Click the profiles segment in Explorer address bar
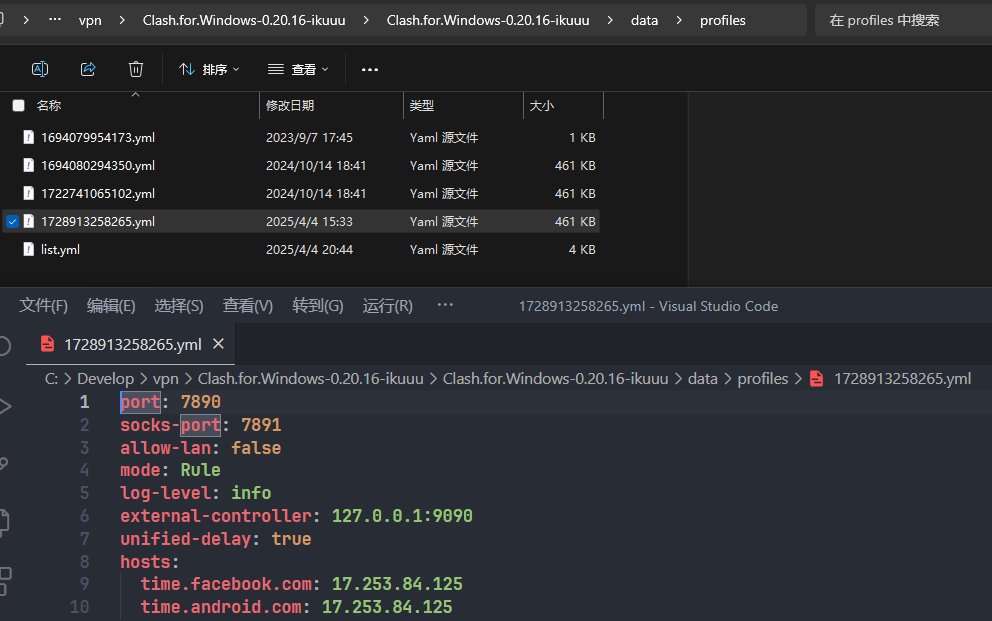Screen dimensions: 992x621 click(722, 20)
